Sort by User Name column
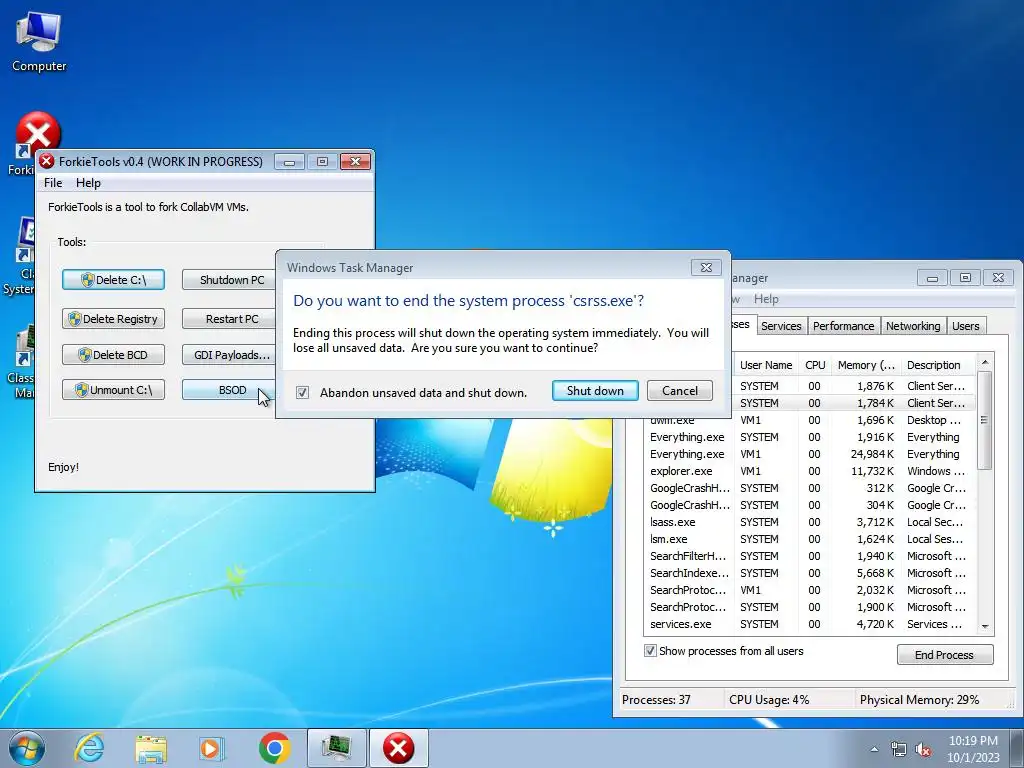This screenshot has height=768, width=1024. [x=766, y=365]
